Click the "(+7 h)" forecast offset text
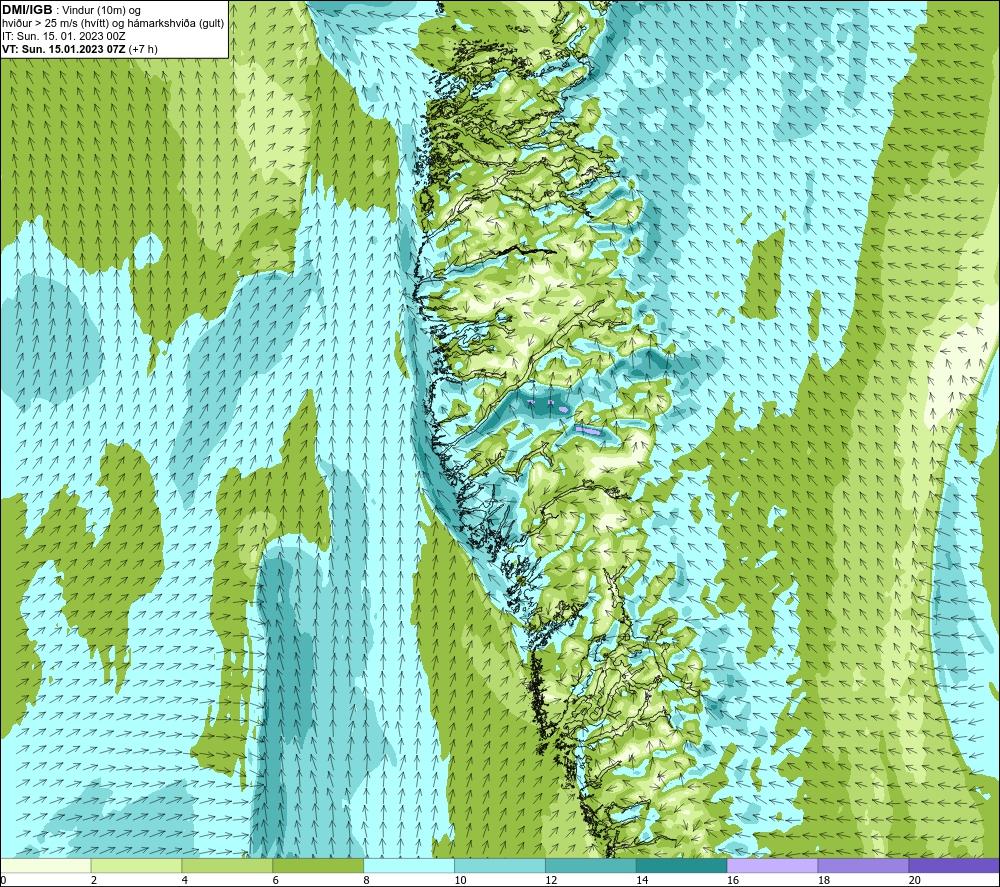Screen dimensions: 1000x887 (x=143, y=49)
